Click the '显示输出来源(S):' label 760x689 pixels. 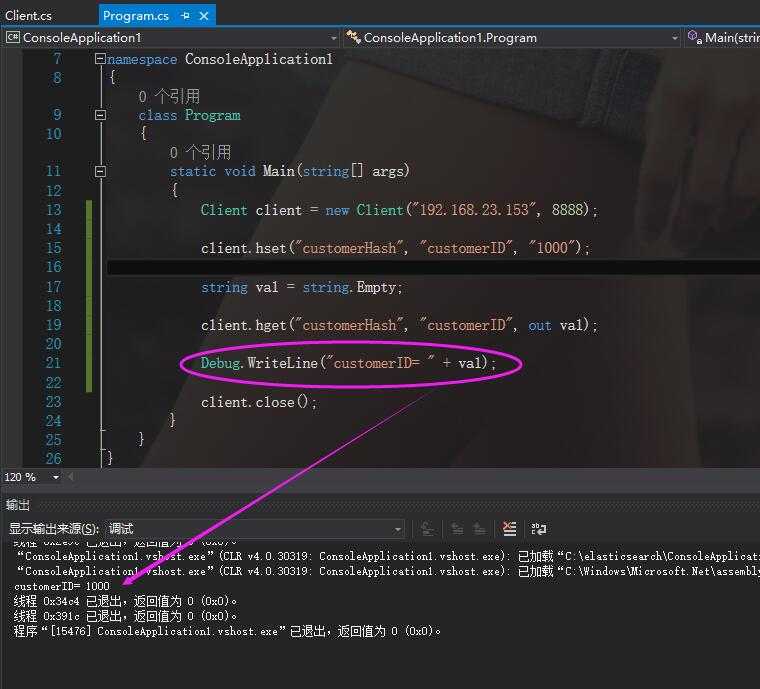[54, 529]
